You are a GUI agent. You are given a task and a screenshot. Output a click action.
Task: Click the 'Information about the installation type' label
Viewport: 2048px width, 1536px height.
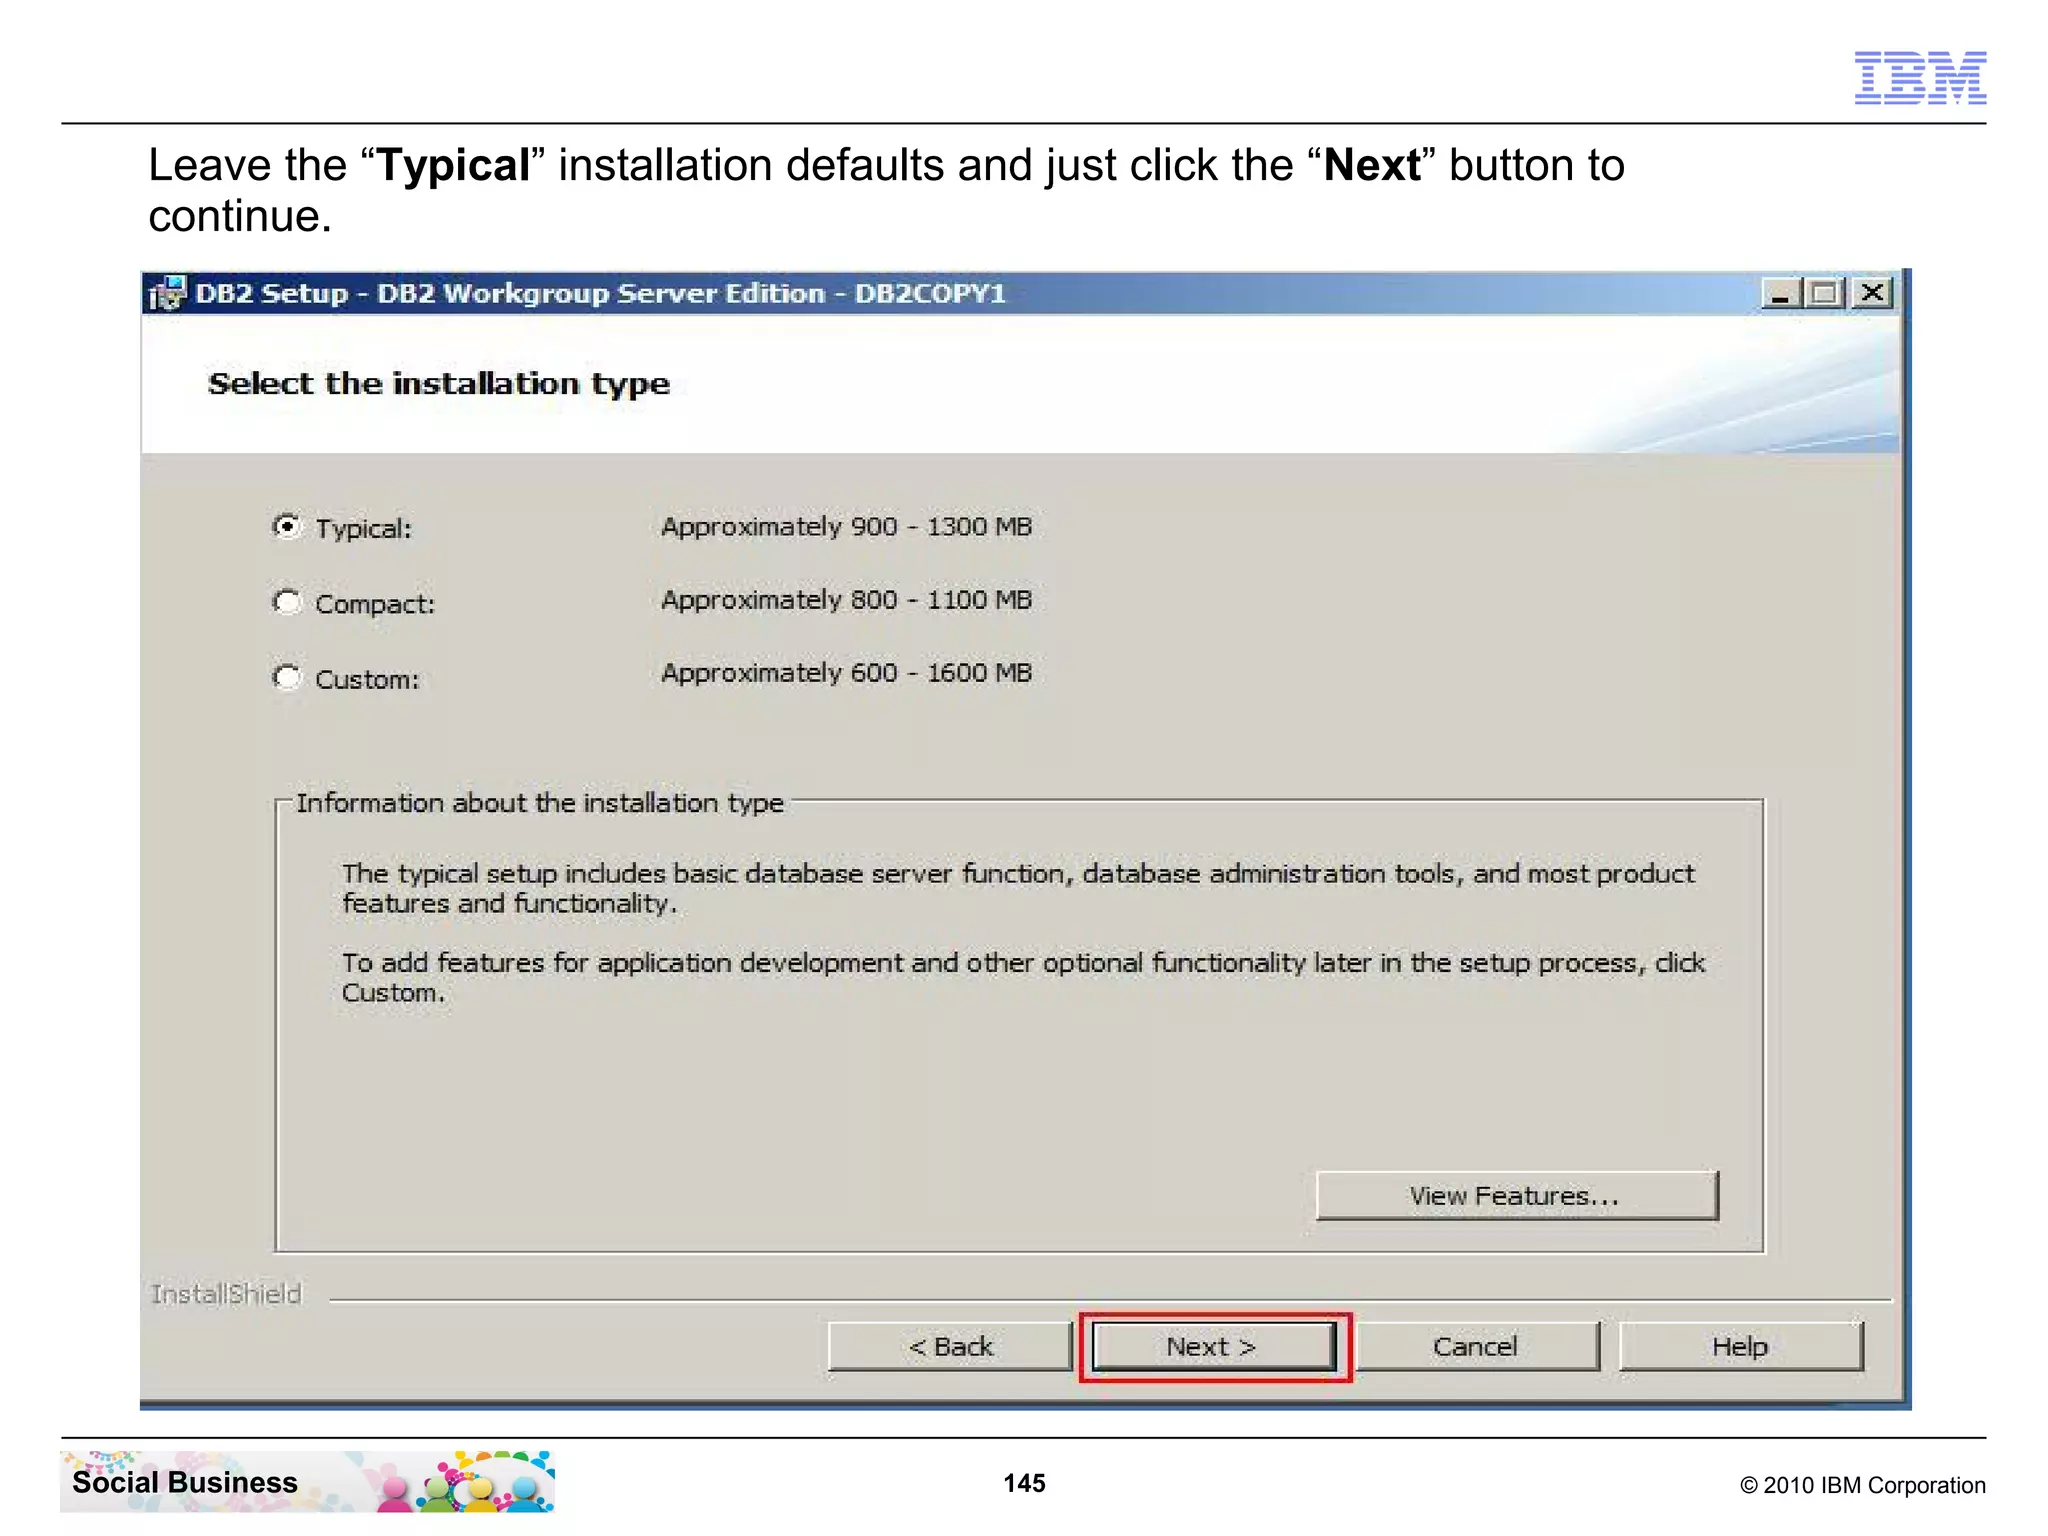540,803
